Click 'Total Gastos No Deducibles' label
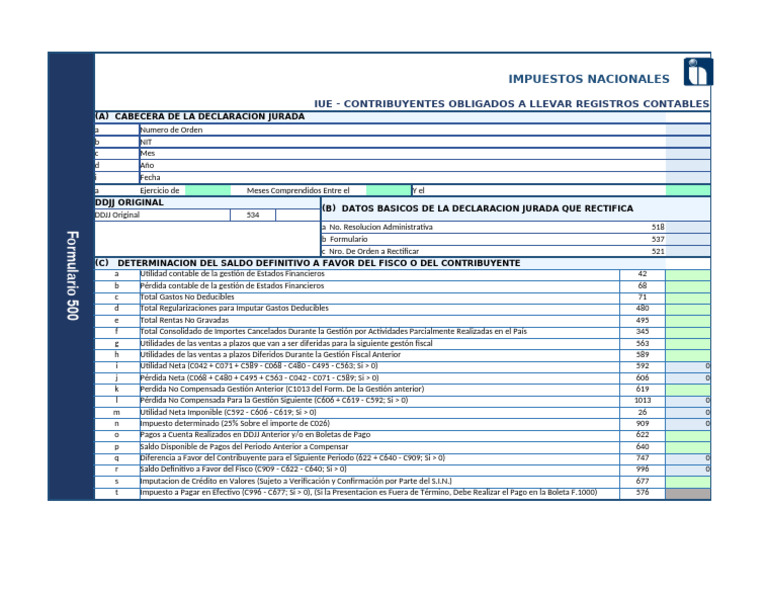This screenshot has height=594, width=768. [x=187, y=297]
